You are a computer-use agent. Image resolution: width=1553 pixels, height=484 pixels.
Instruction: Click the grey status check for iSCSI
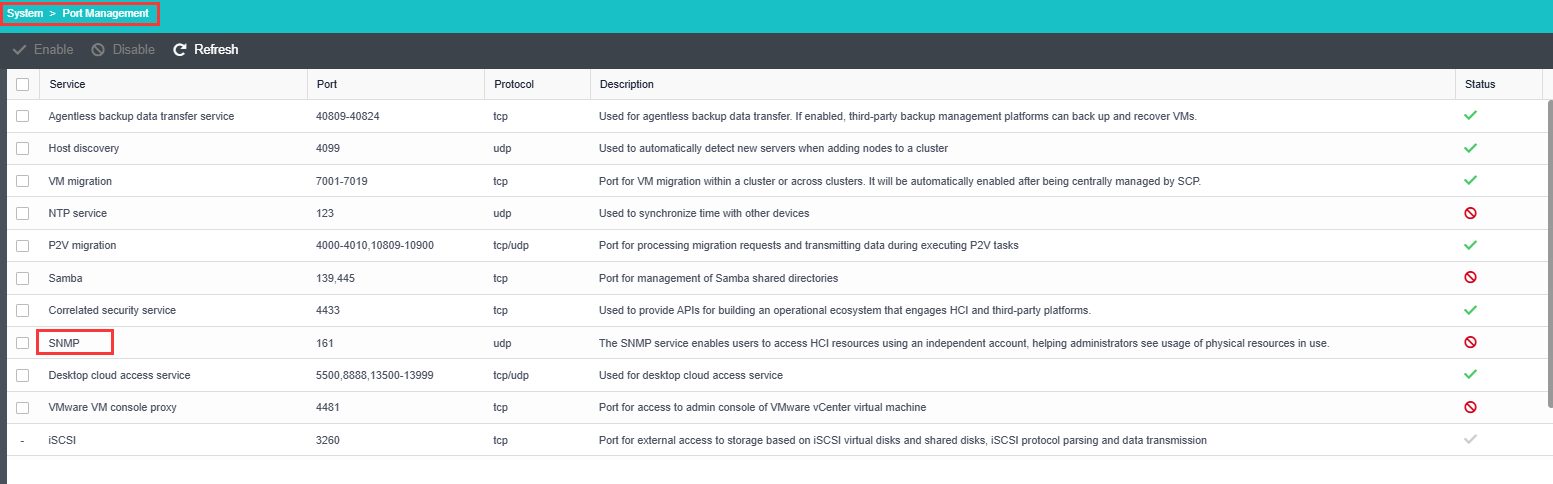1470,439
